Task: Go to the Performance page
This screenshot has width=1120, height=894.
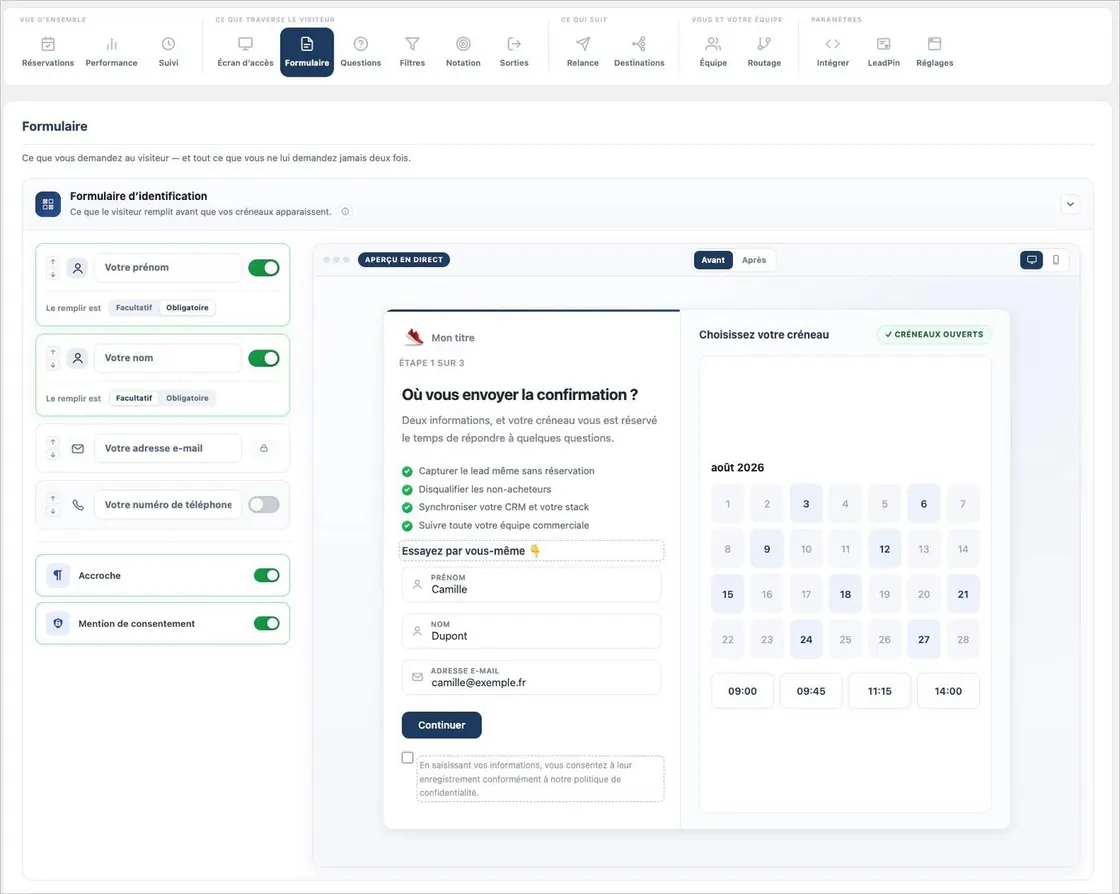Action: [111, 52]
